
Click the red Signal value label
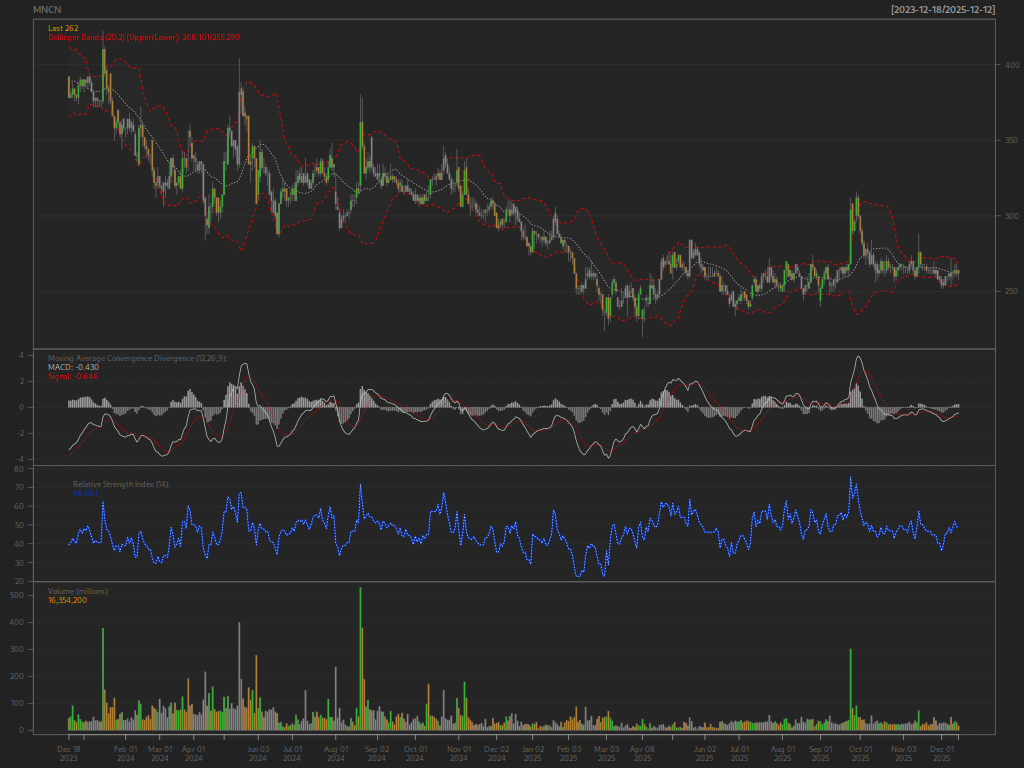point(73,376)
